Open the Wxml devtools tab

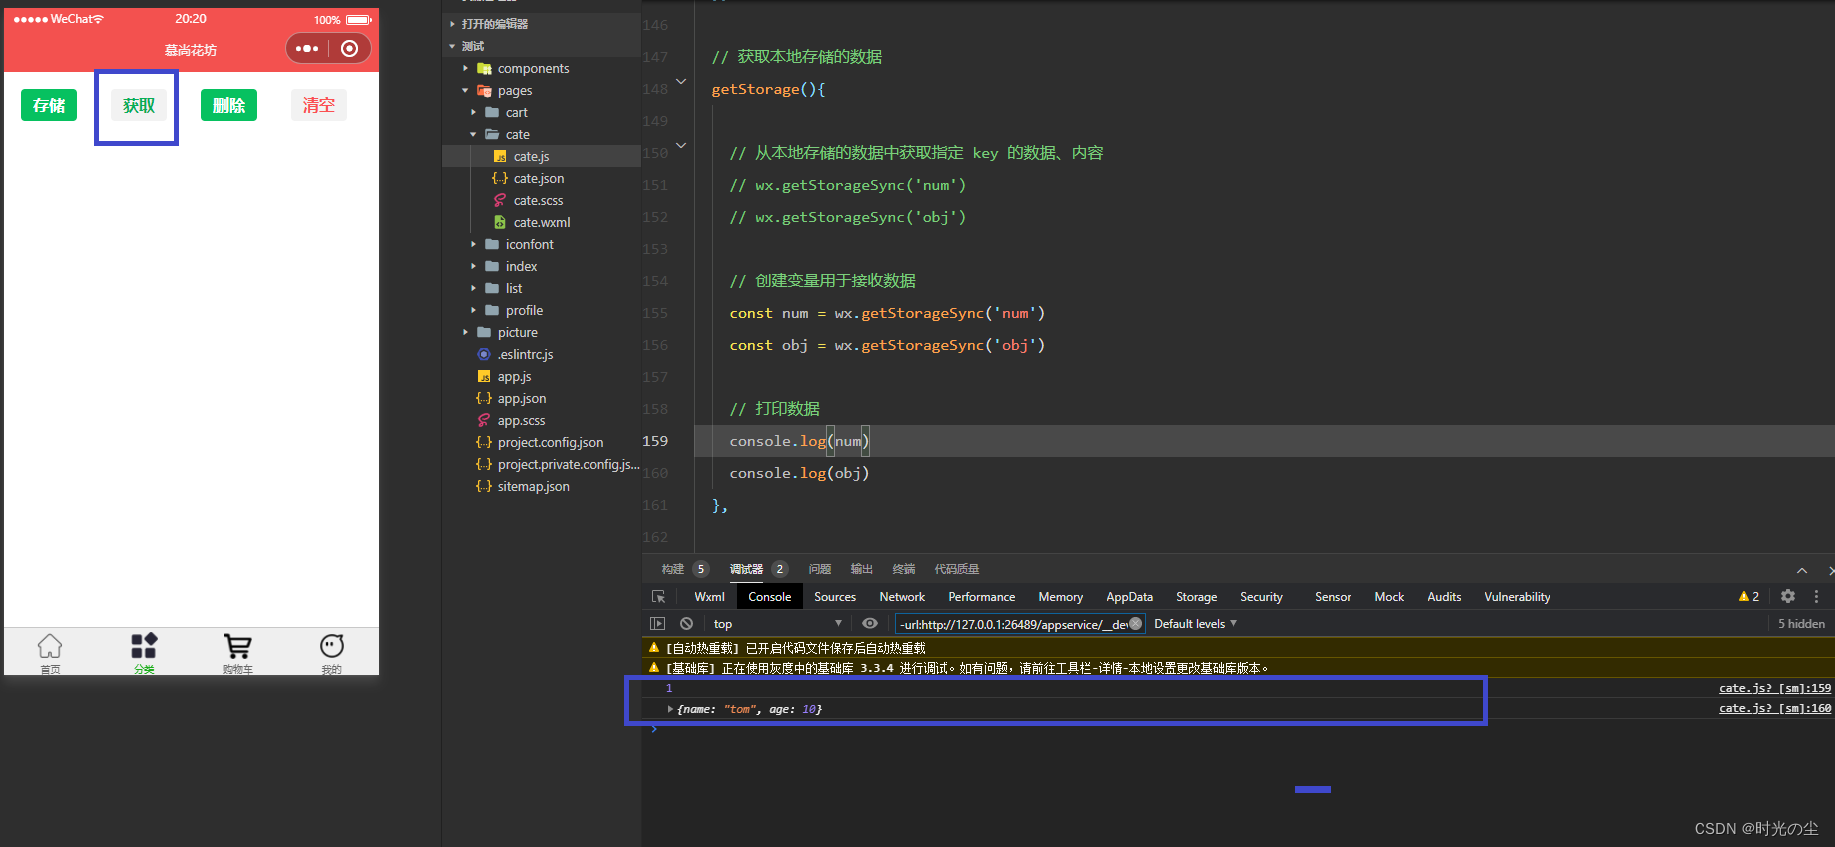709,597
